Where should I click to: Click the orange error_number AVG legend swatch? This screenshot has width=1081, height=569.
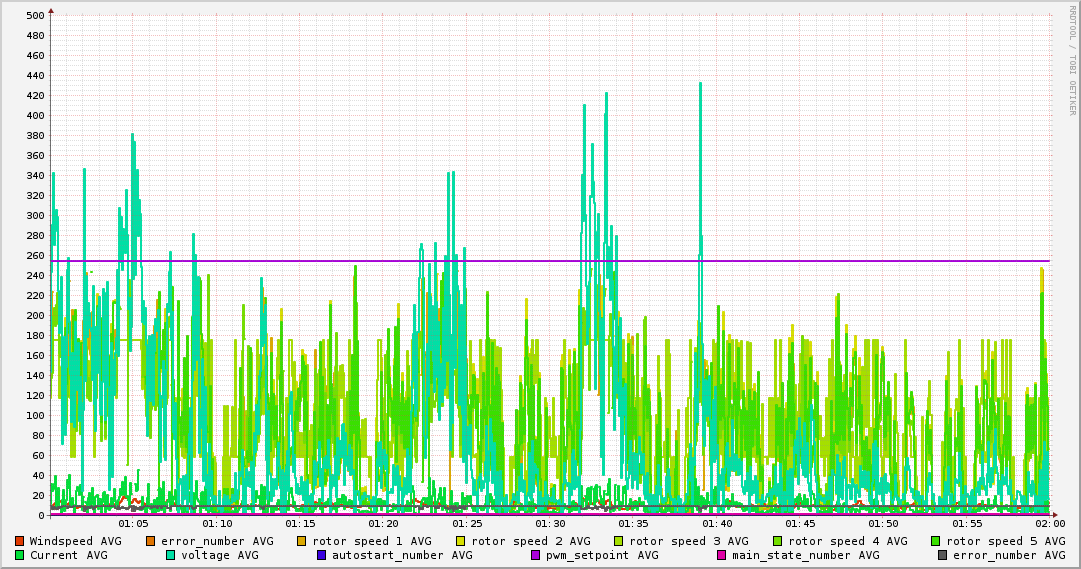pyautogui.click(x=151, y=541)
